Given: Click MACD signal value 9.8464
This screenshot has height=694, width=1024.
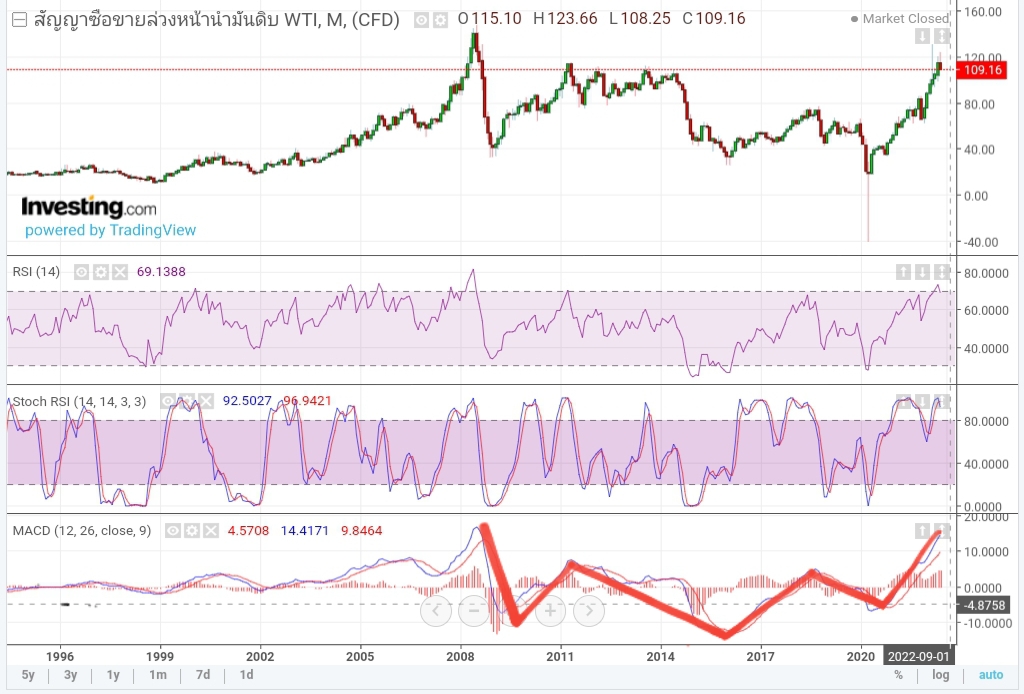Looking at the screenshot, I should point(362,531).
